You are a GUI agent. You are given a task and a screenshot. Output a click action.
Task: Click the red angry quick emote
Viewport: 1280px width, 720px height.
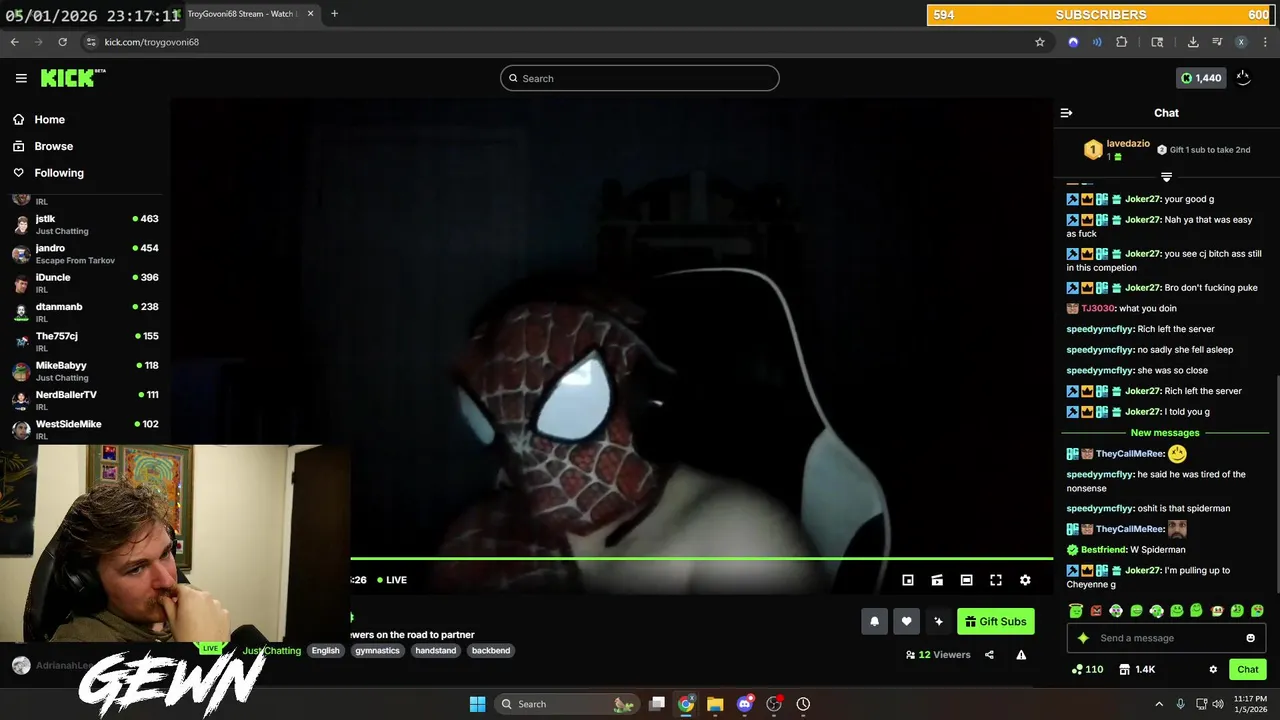(x=1096, y=610)
